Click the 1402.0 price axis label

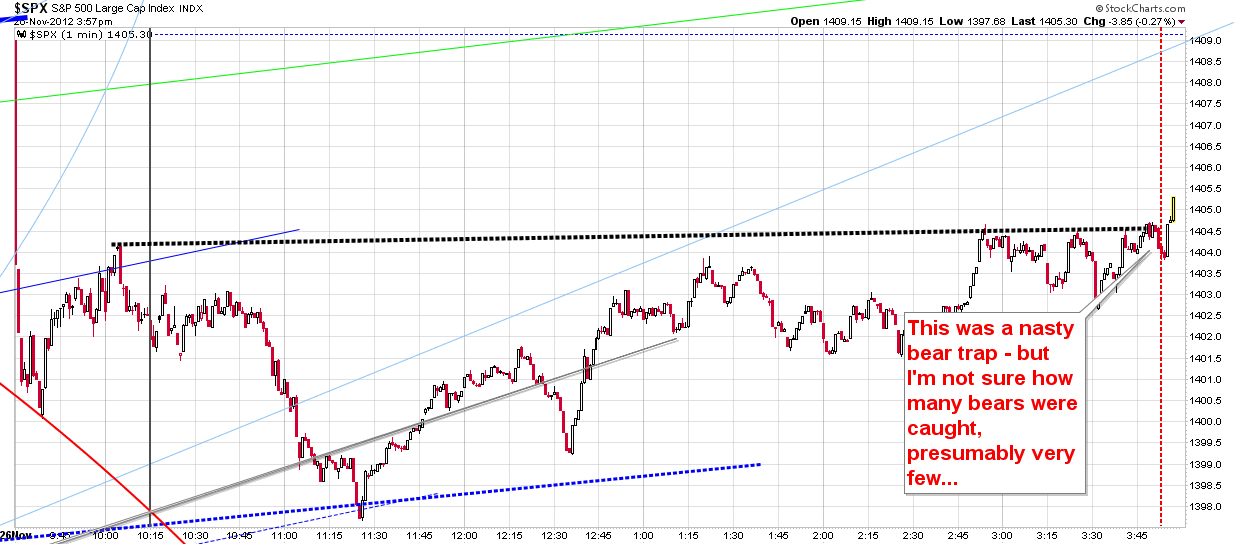(x=1204, y=337)
